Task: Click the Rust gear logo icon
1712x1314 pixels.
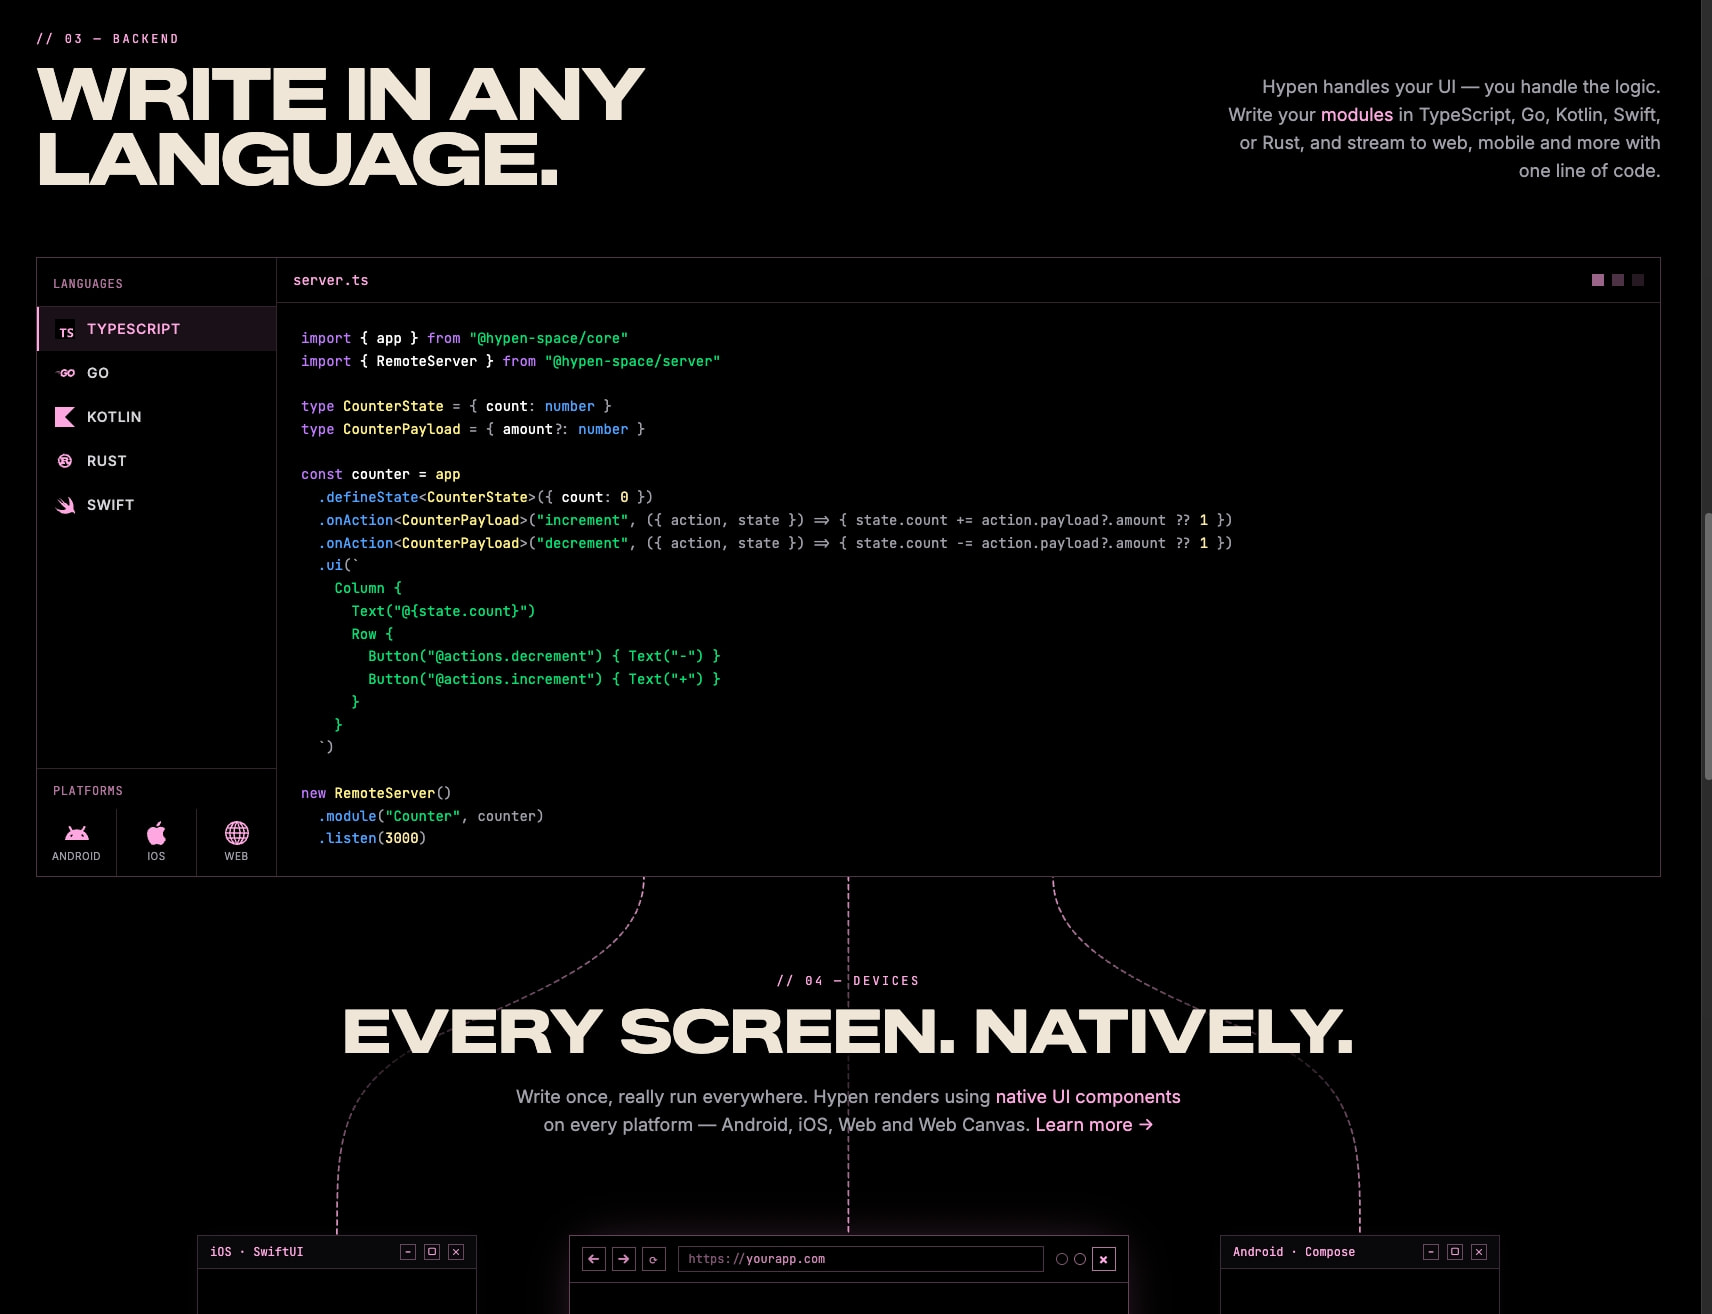Action: pos(65,461)
